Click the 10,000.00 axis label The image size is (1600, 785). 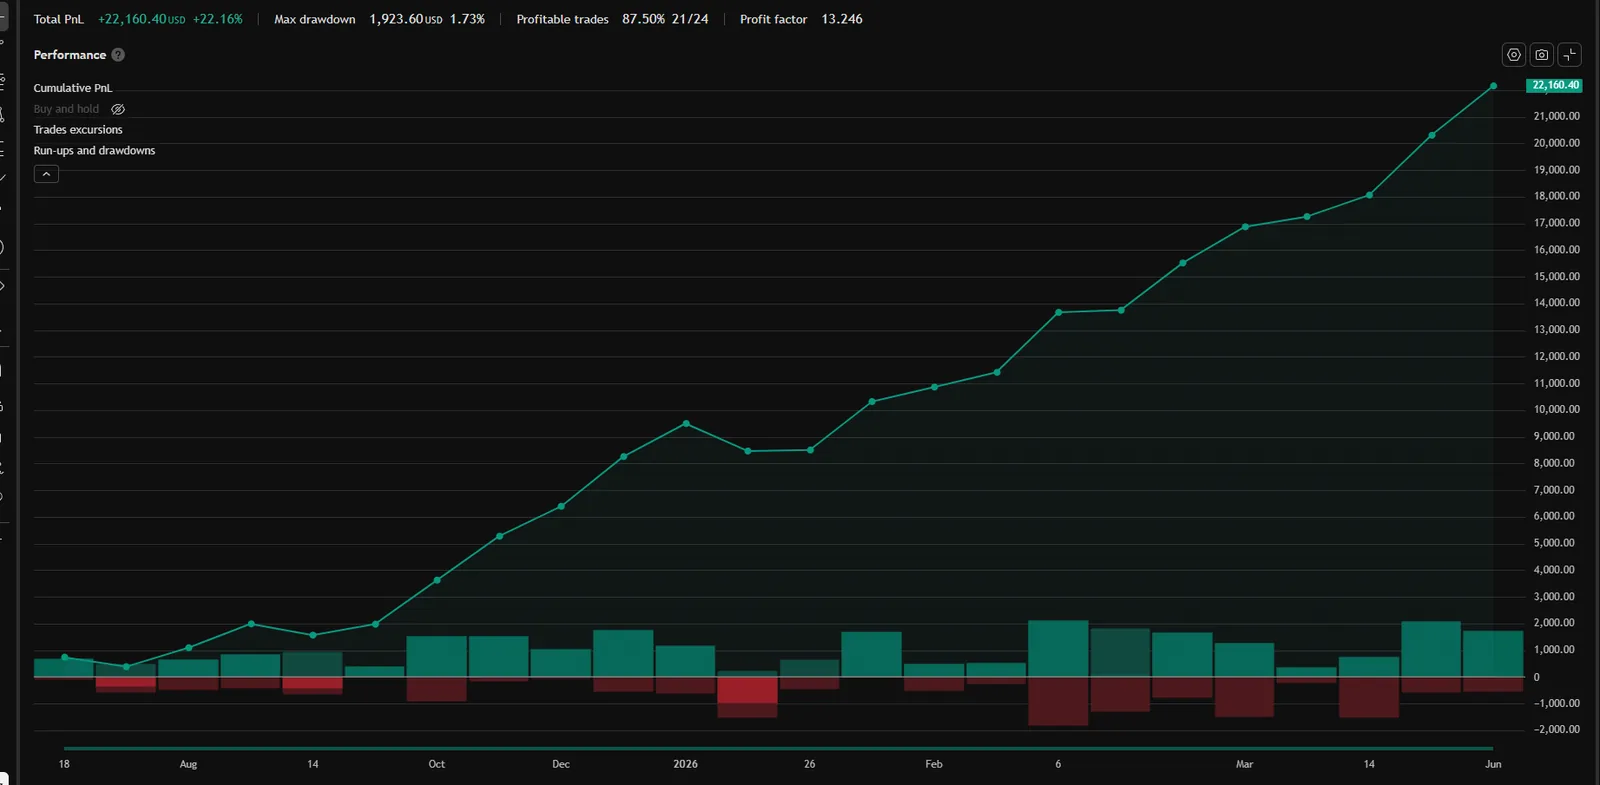click(1556, 409)
